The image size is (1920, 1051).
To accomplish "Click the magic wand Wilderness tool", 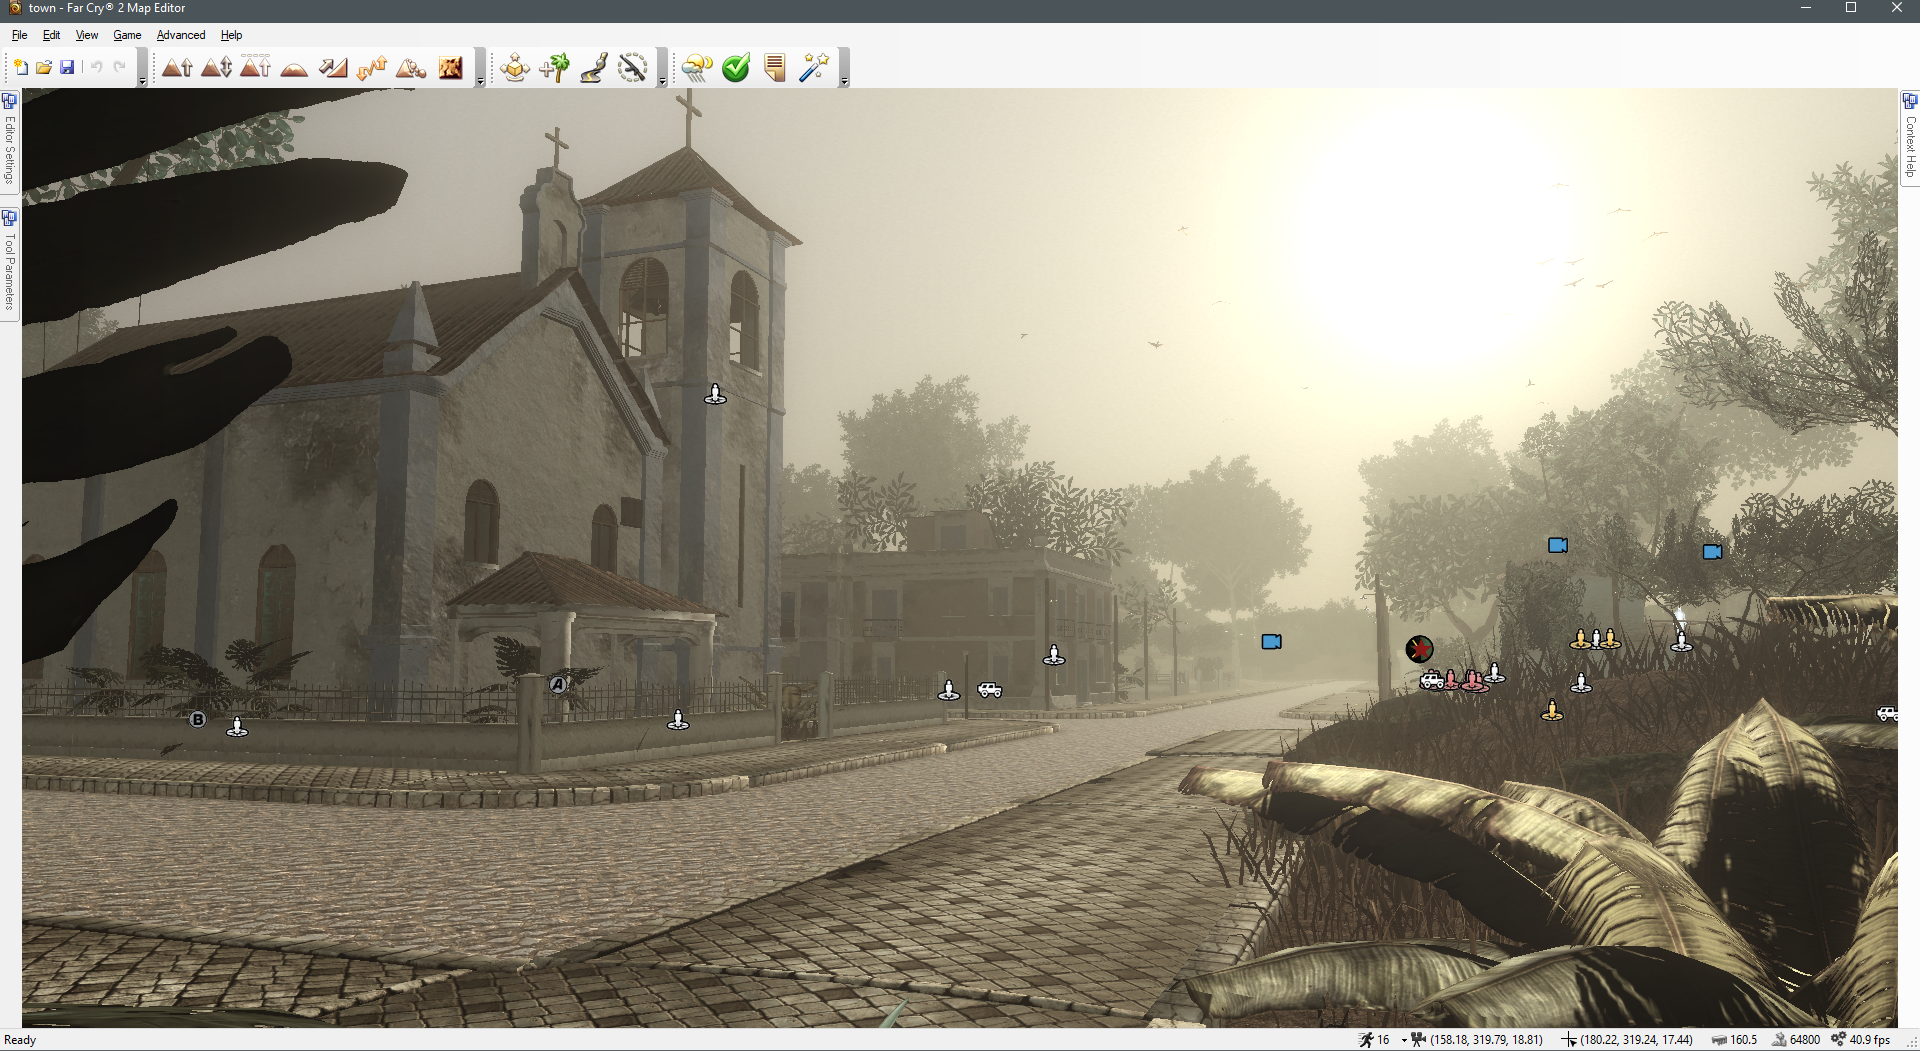I will click(x=814, y=67).
